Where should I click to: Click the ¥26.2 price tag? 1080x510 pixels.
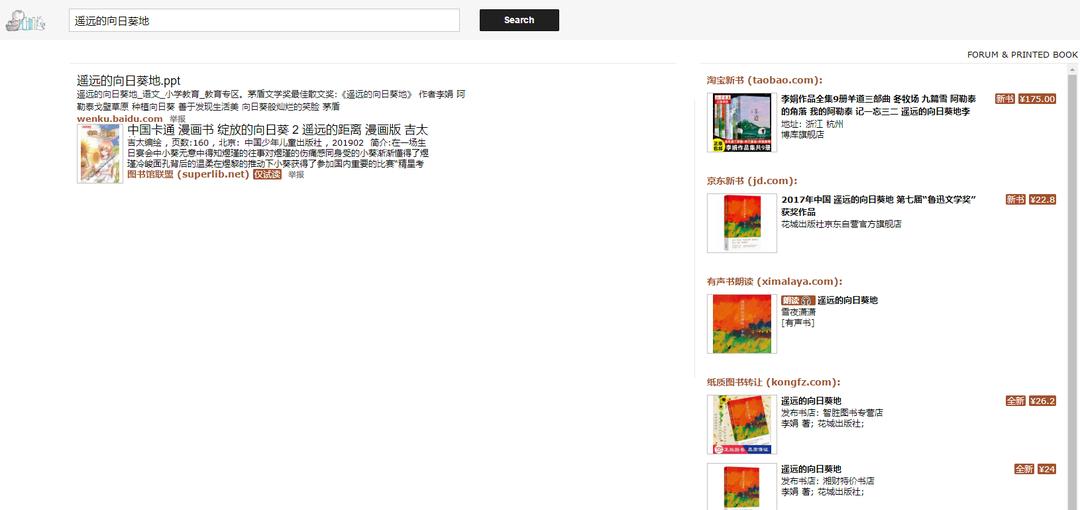click(1042, 400)
